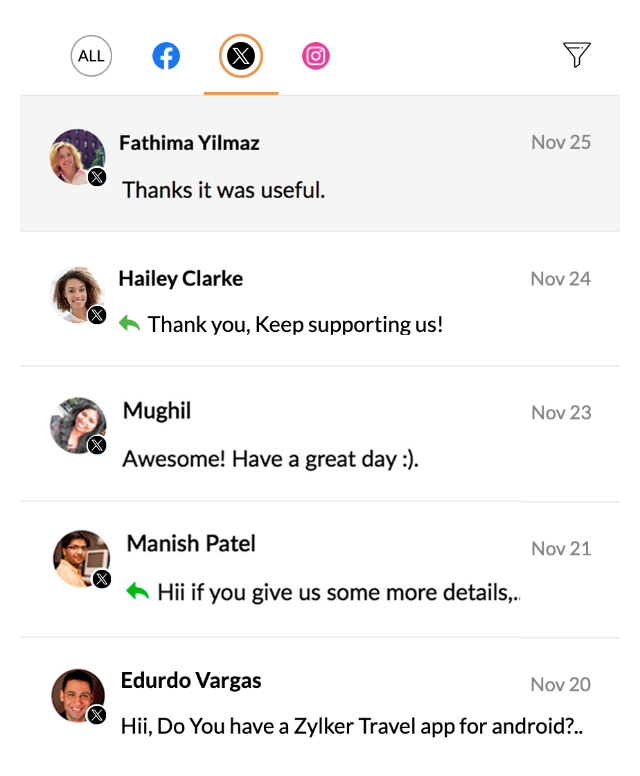640x776 pixels.
Task: Open Edurdo Vargas's Zylker Travel app question
Action: (352, 727)
